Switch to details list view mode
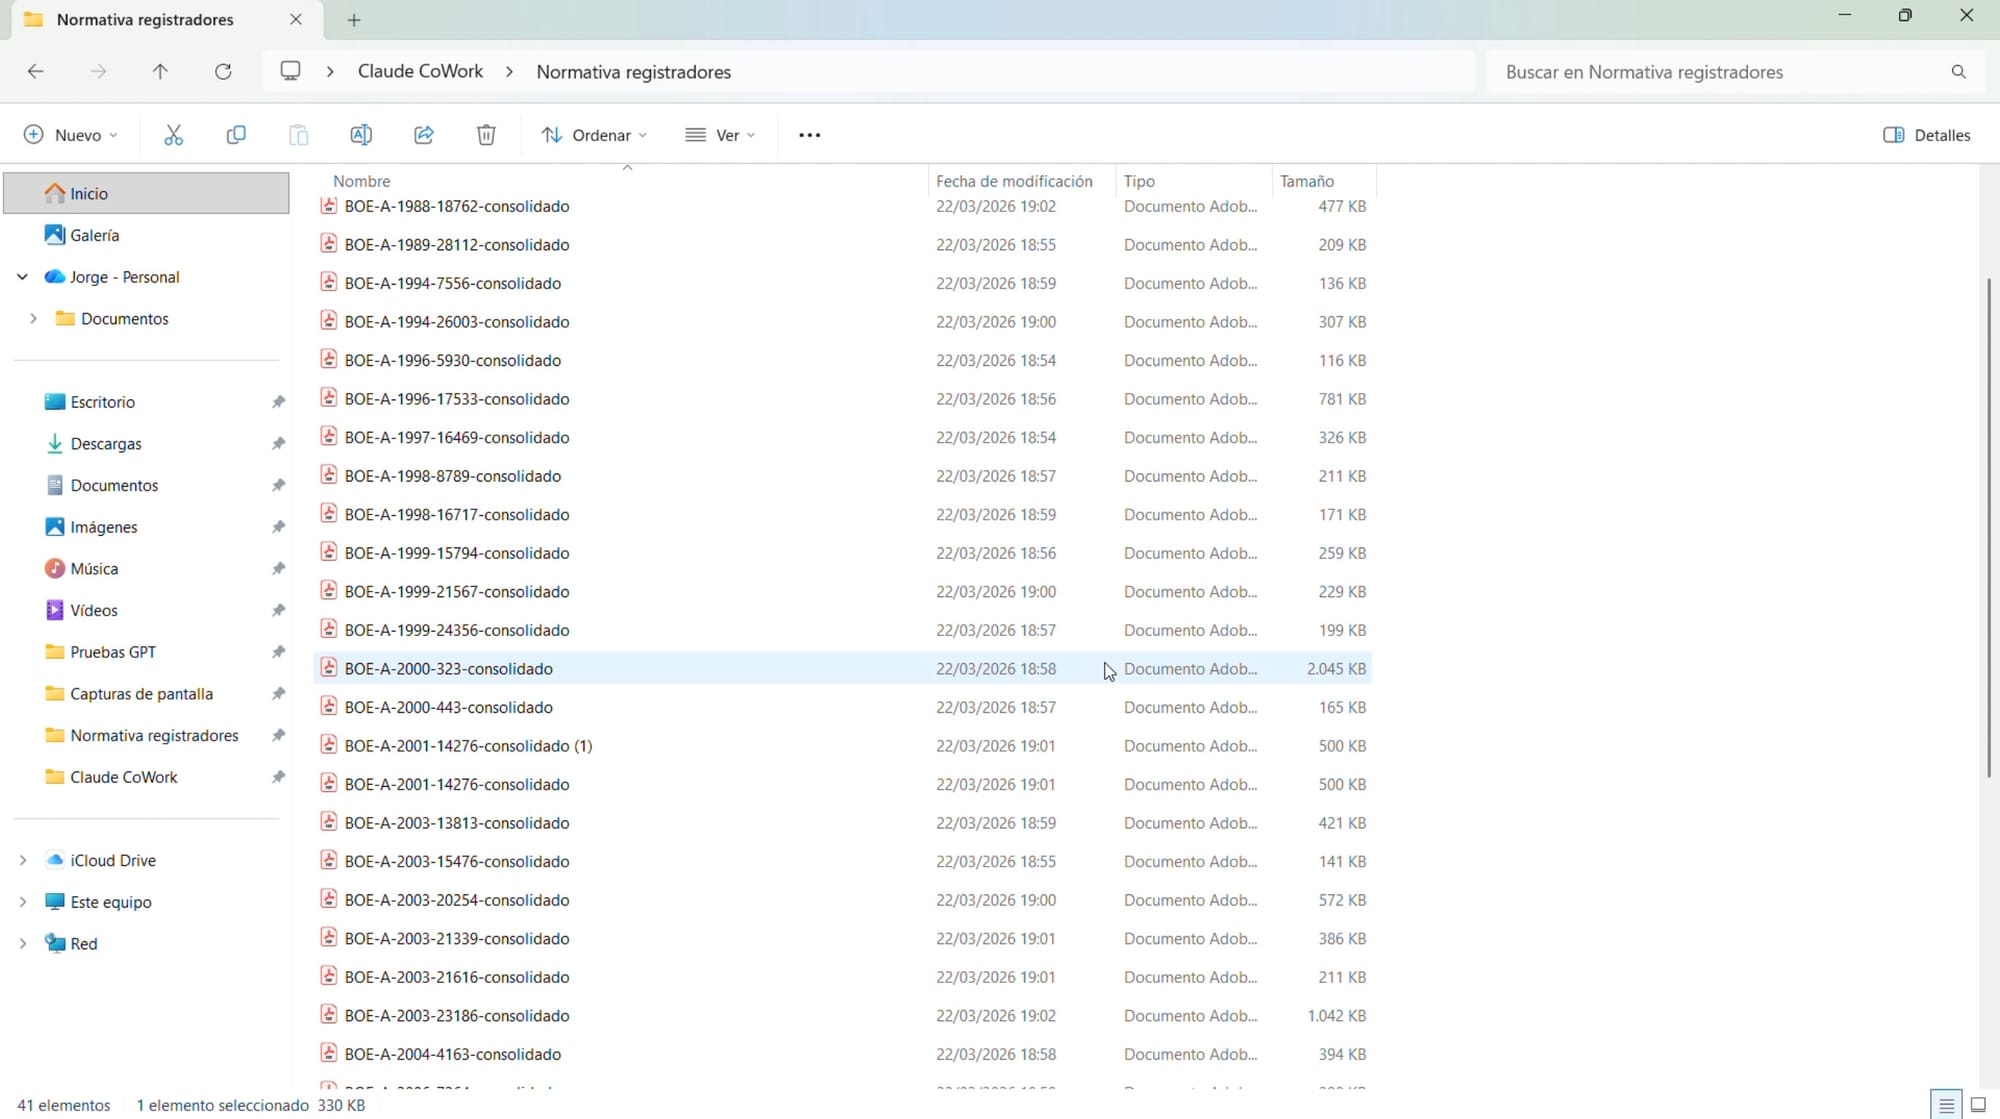 1945,1105
